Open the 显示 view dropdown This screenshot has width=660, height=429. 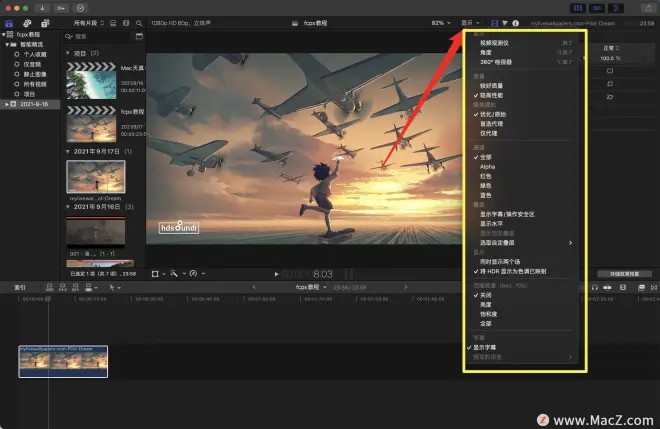(470, 23)
